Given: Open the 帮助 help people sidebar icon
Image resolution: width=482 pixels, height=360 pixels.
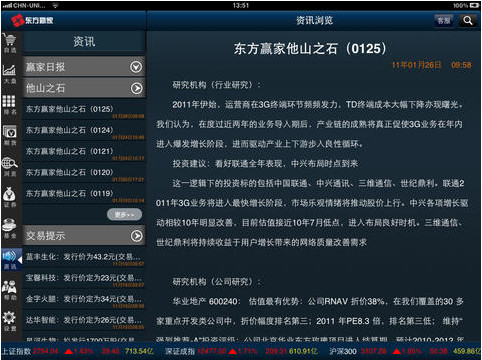Looking at the screenshot, I should click(x=10, y=290).
